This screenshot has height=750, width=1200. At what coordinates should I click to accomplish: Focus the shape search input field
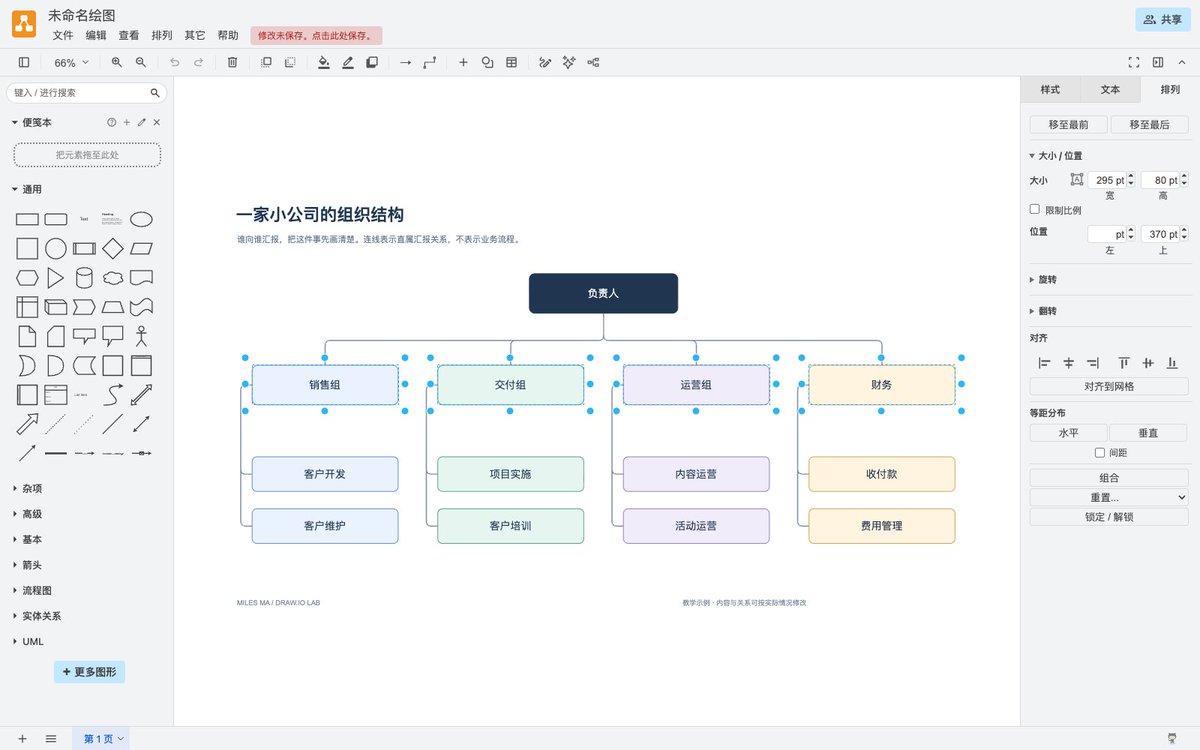(86, 93)
